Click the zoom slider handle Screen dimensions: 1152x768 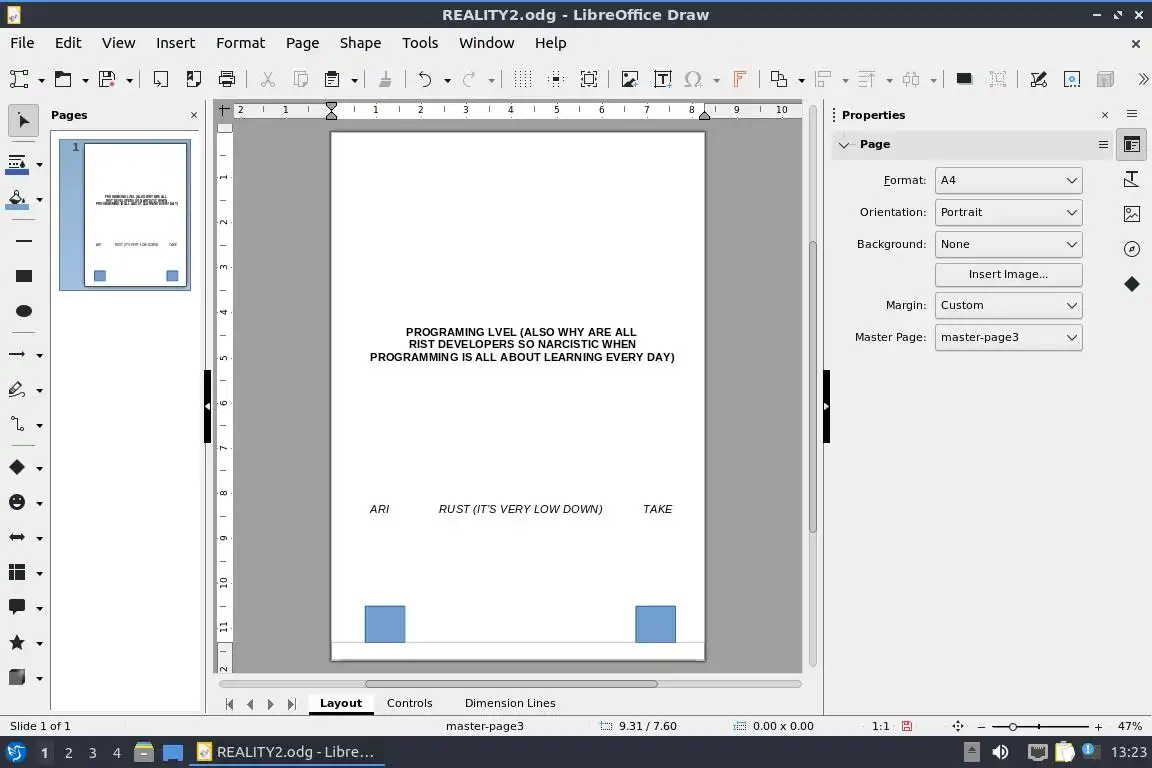tap(1012, 727)
